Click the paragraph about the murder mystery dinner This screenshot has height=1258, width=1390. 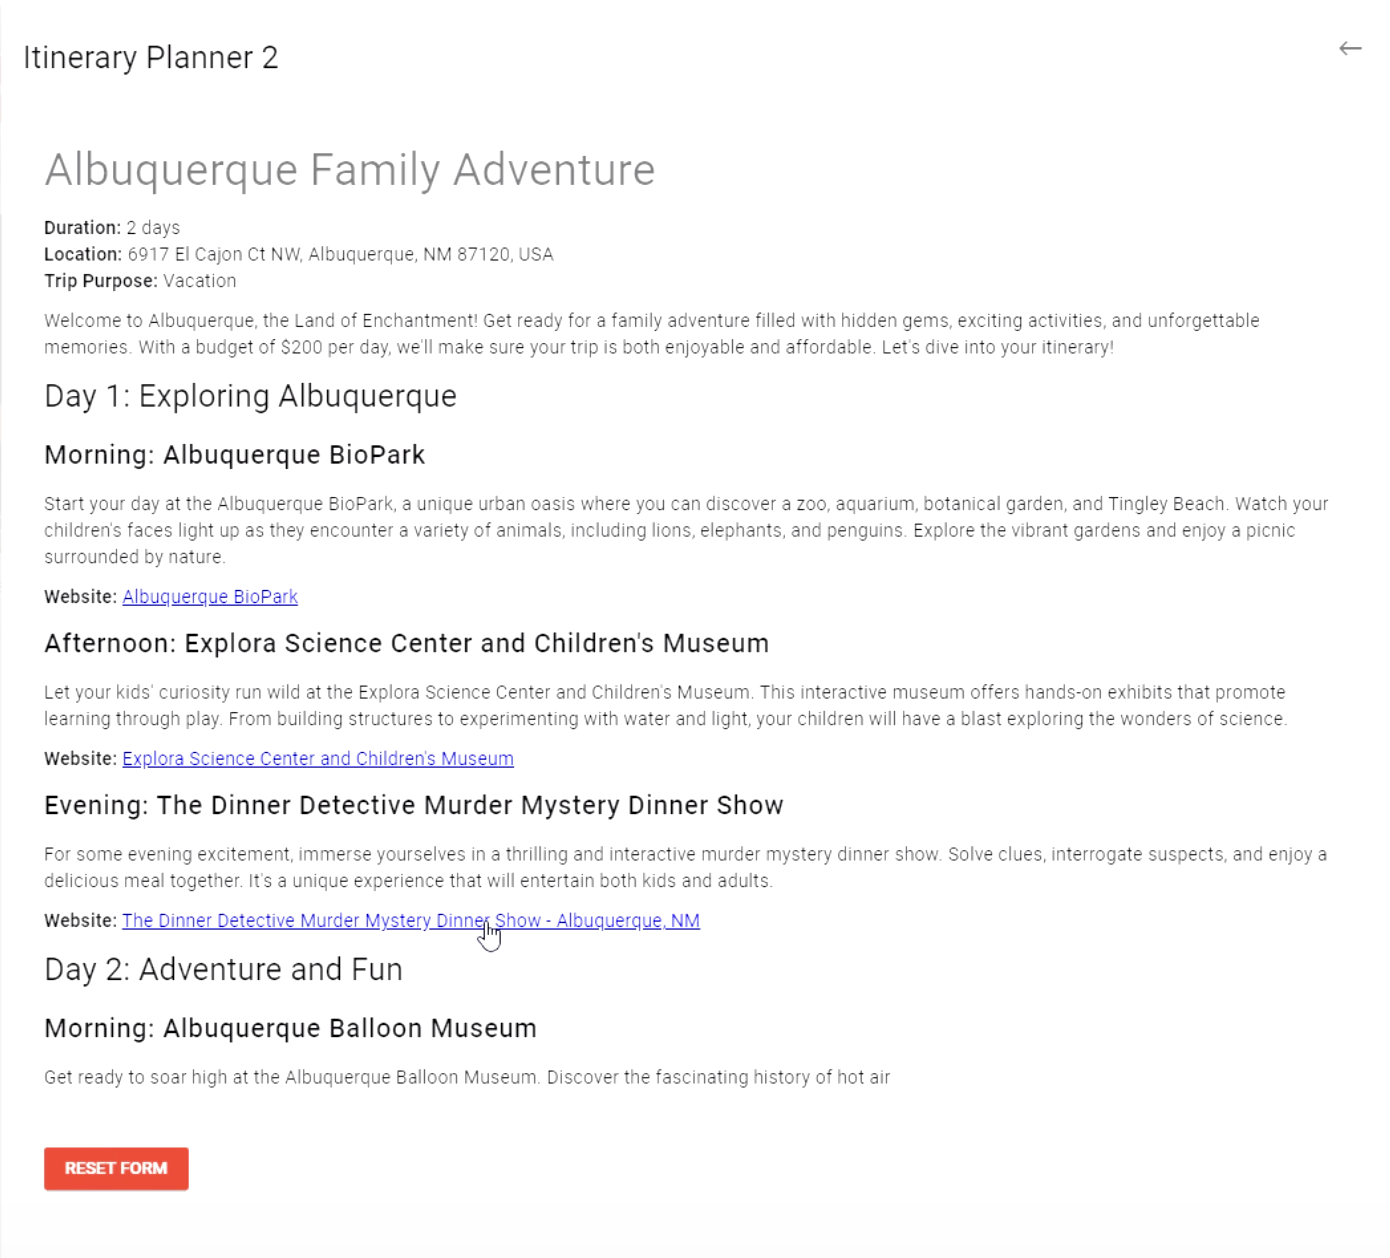[684, 867]
